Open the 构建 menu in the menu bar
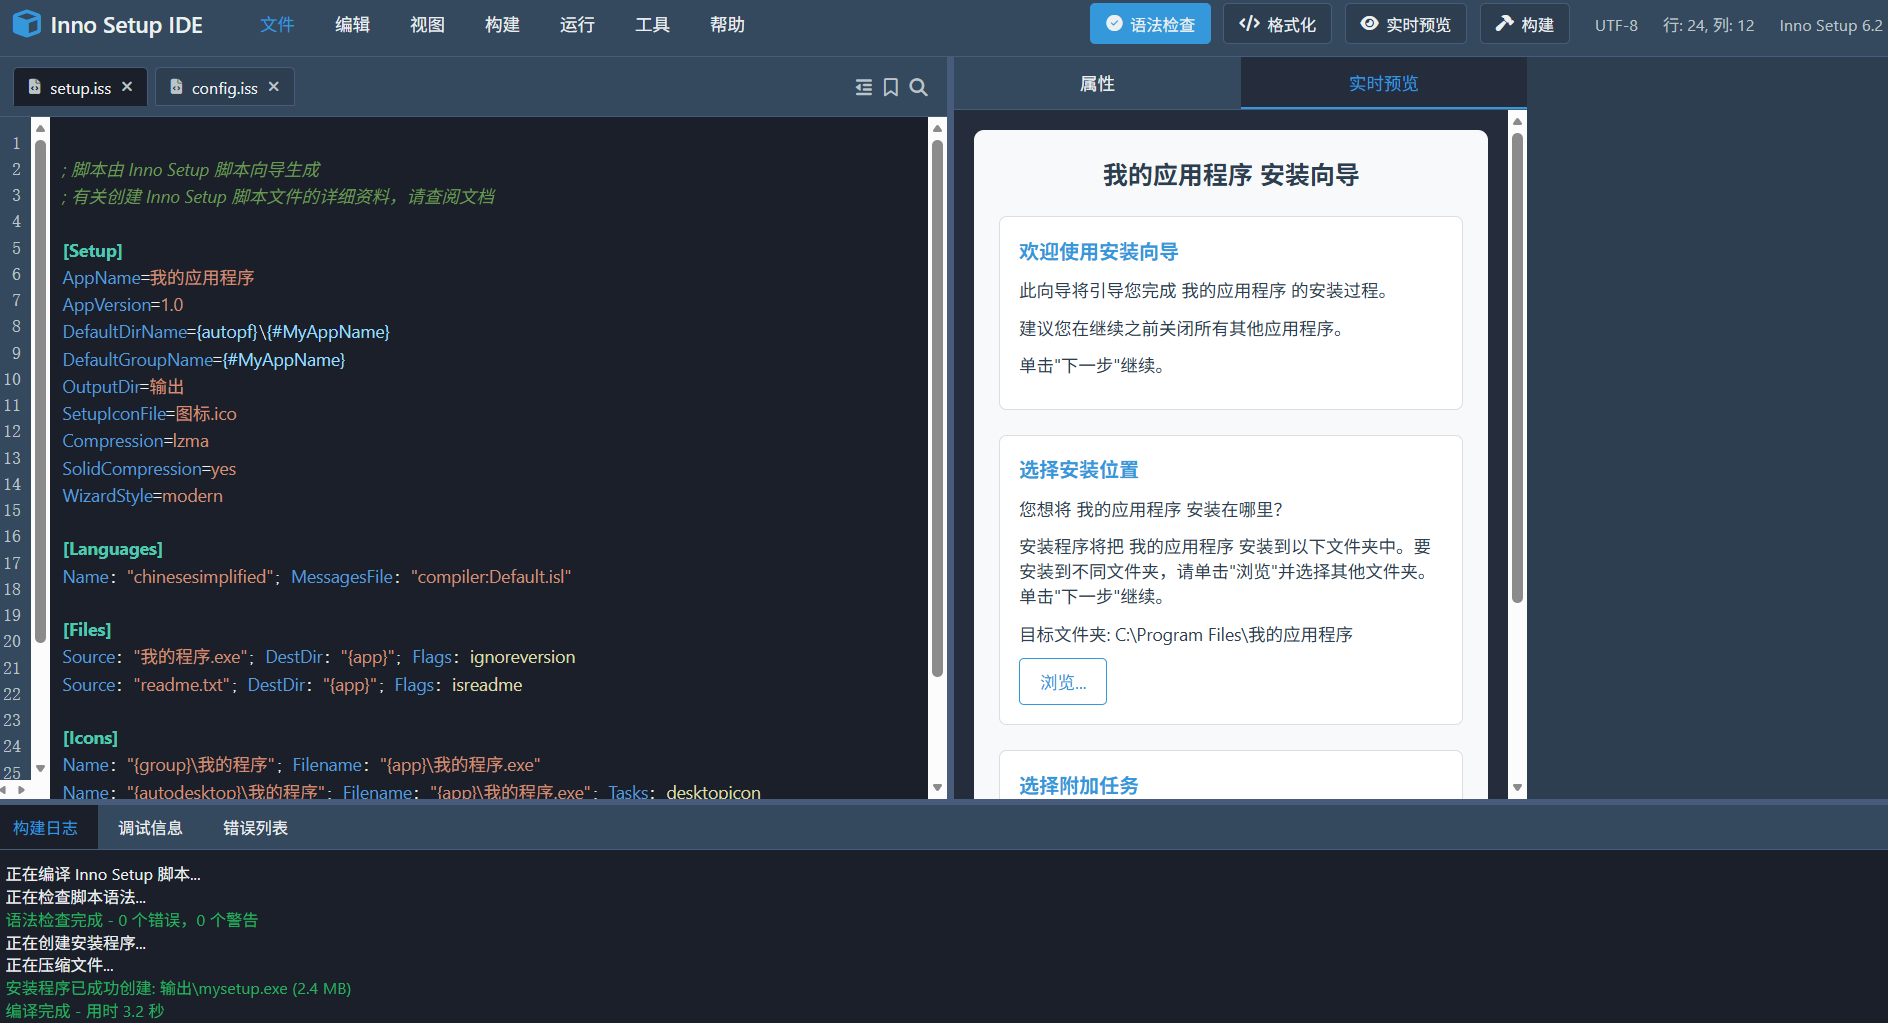The width and height of the screenshot is (1888, 1023). tap(502, 25)
